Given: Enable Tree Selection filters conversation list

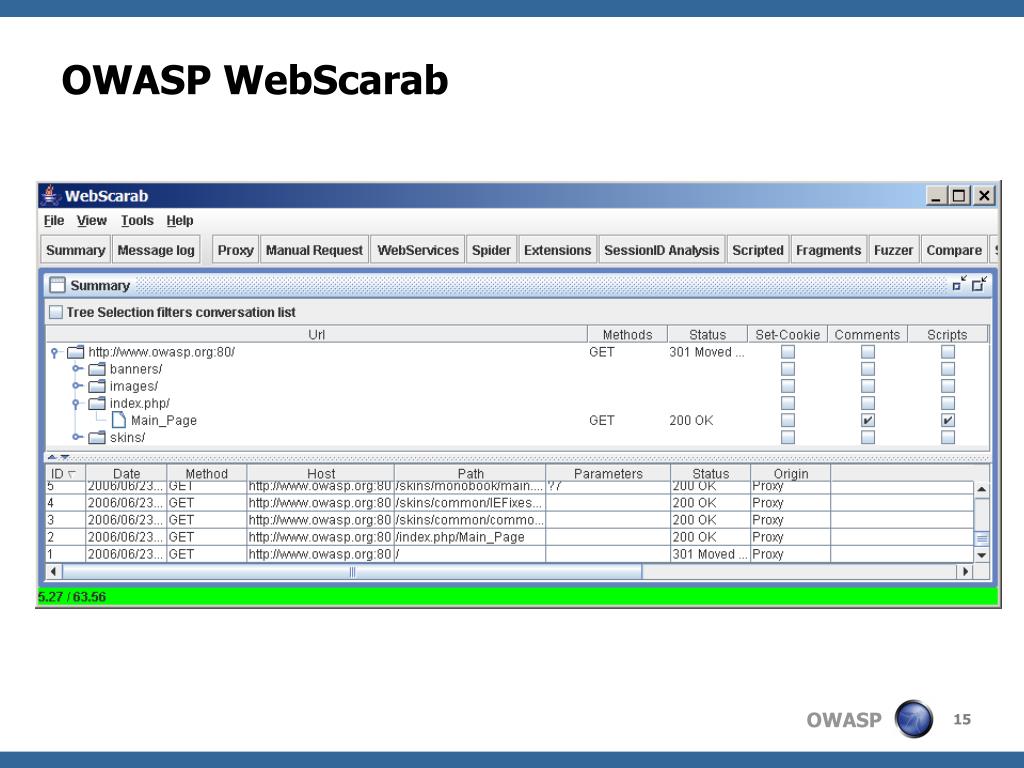Looking at the screenshot, I should [57, 312].
